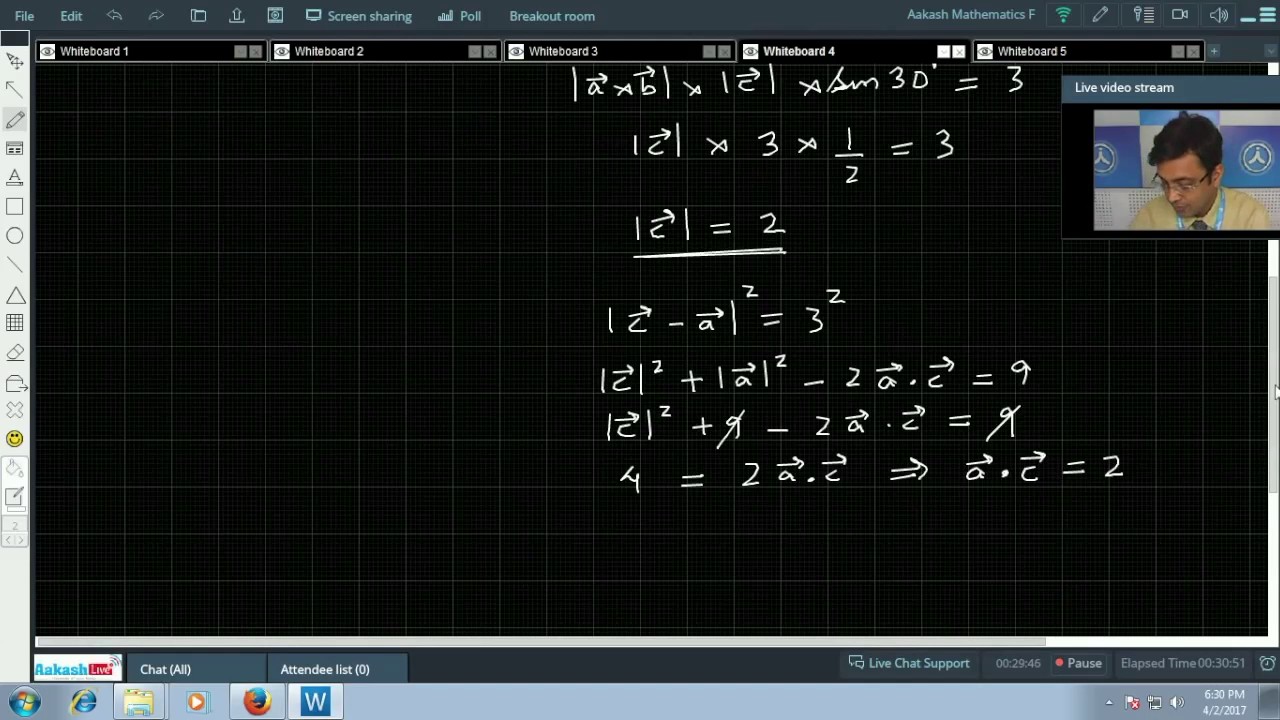Select the straight line tool
This screenshot has height=720, width=1280.
(x=14, y=265)
